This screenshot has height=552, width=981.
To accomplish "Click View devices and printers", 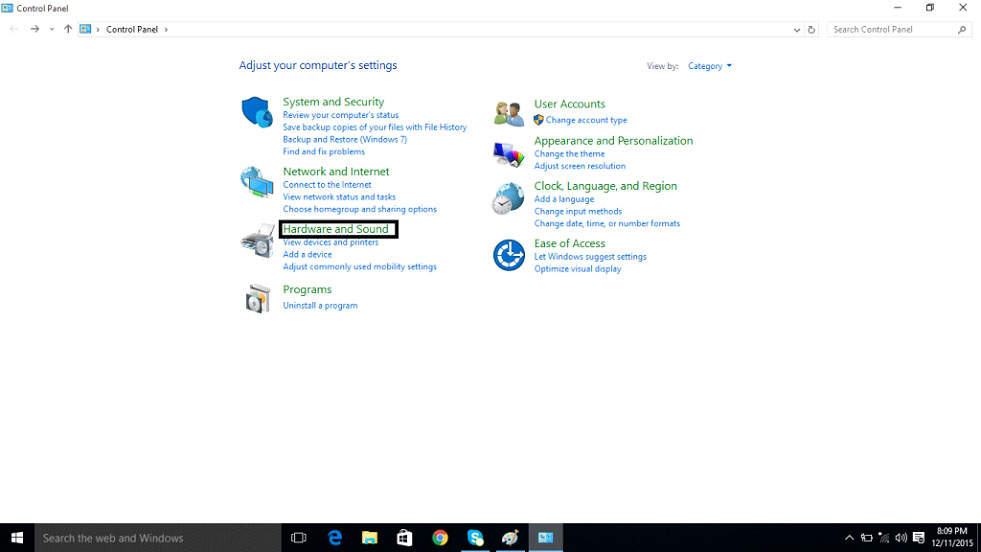I will [330, 242].
